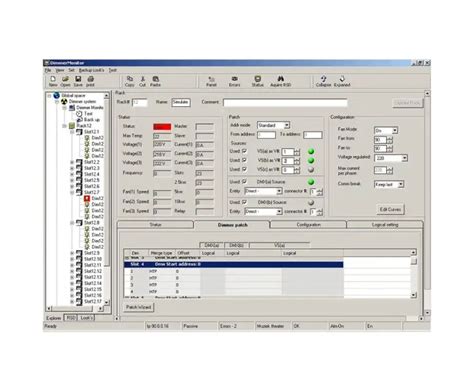The image size is (474, 389).
Task: Click the Upload Rack button
Action: tap(408, 103)
